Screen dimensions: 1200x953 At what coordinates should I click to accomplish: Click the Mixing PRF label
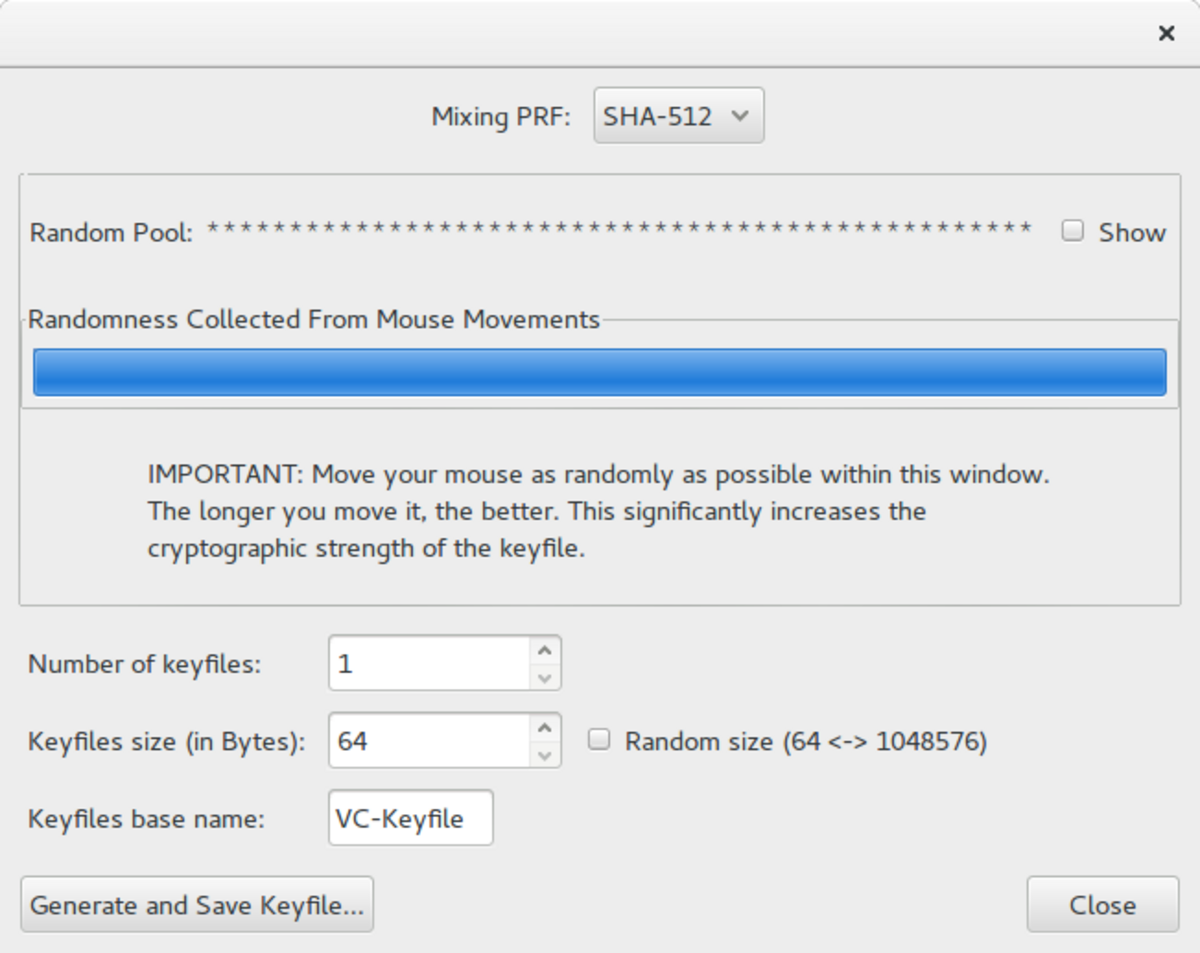click(x=500, y=117)
